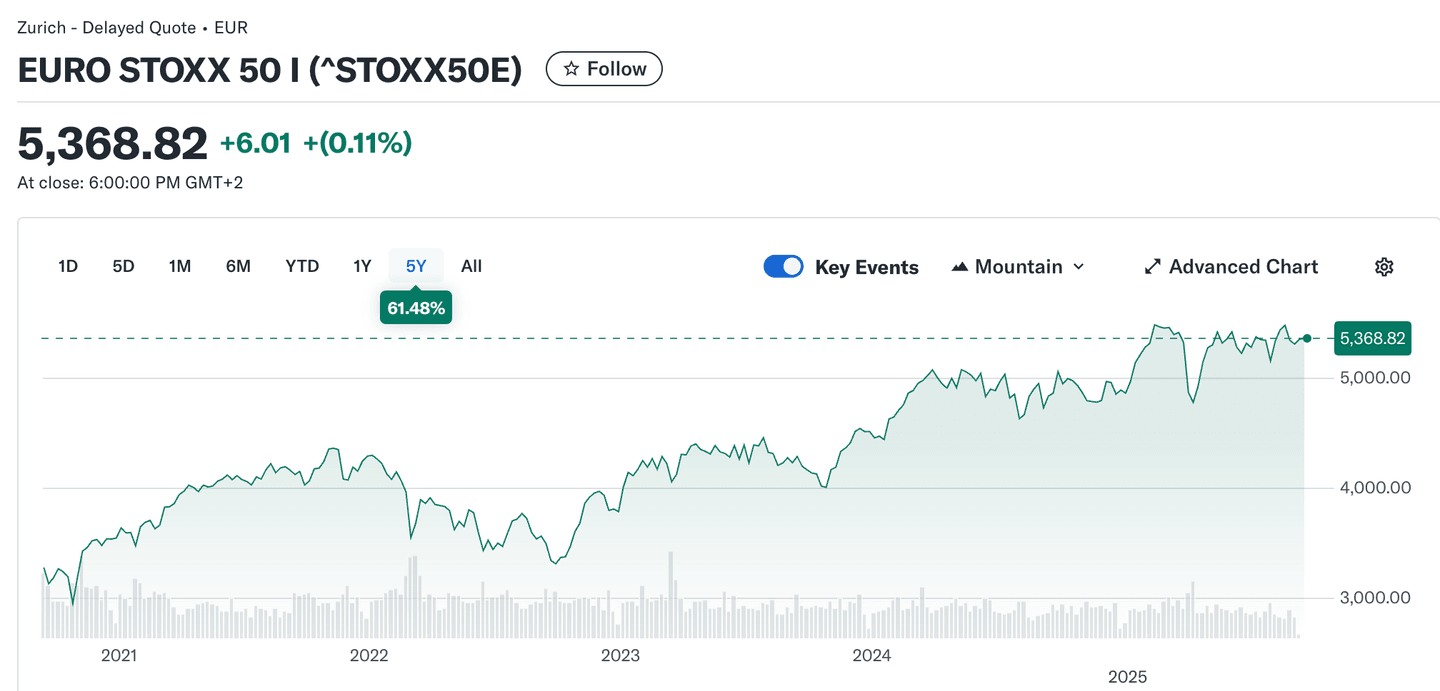
Task: Select the 5Y time range
Action: 416,266
